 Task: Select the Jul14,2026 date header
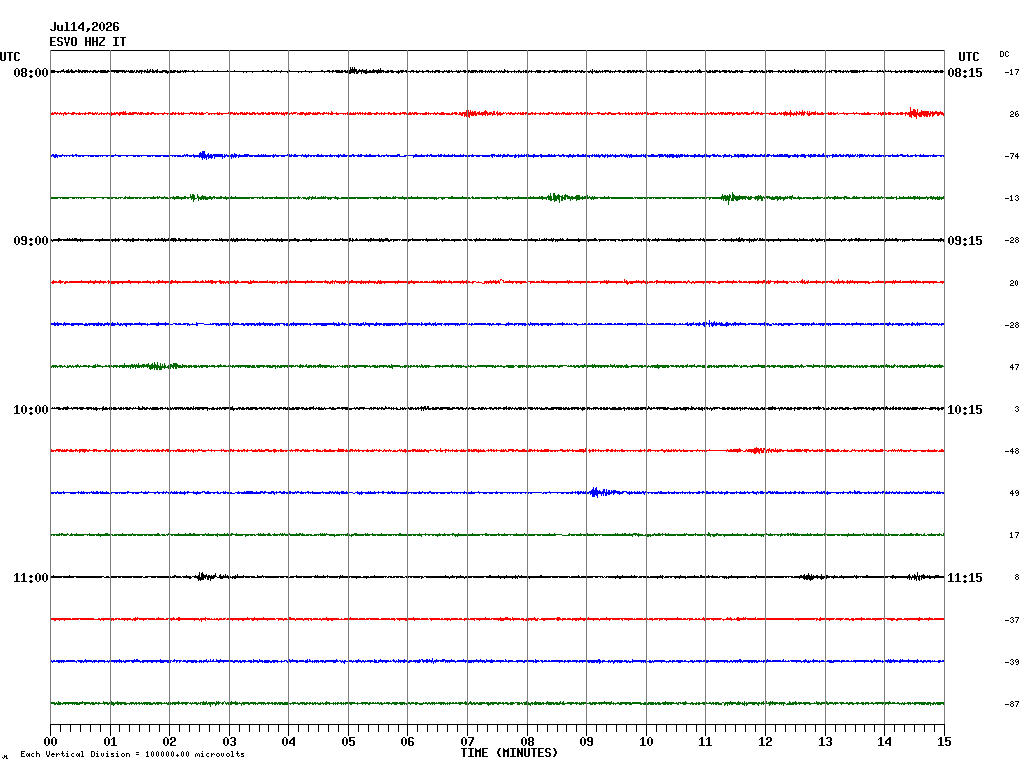pyautogui.click(x=84, y=27)
